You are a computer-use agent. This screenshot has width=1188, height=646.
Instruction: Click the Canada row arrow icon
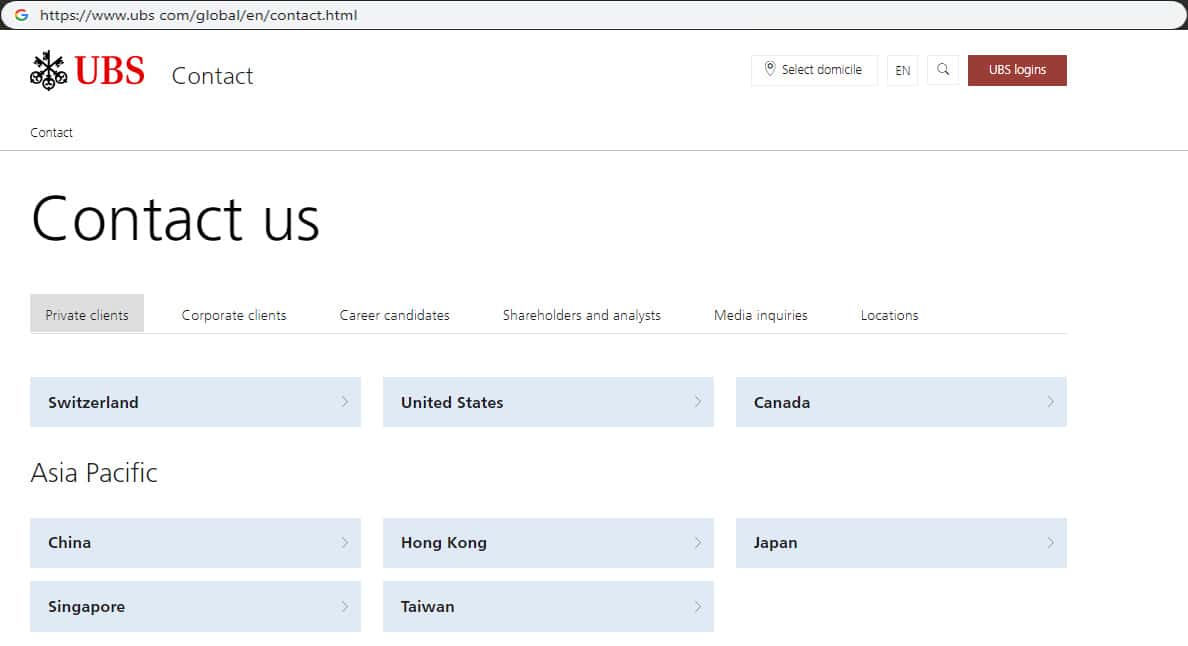[1050, 402]
